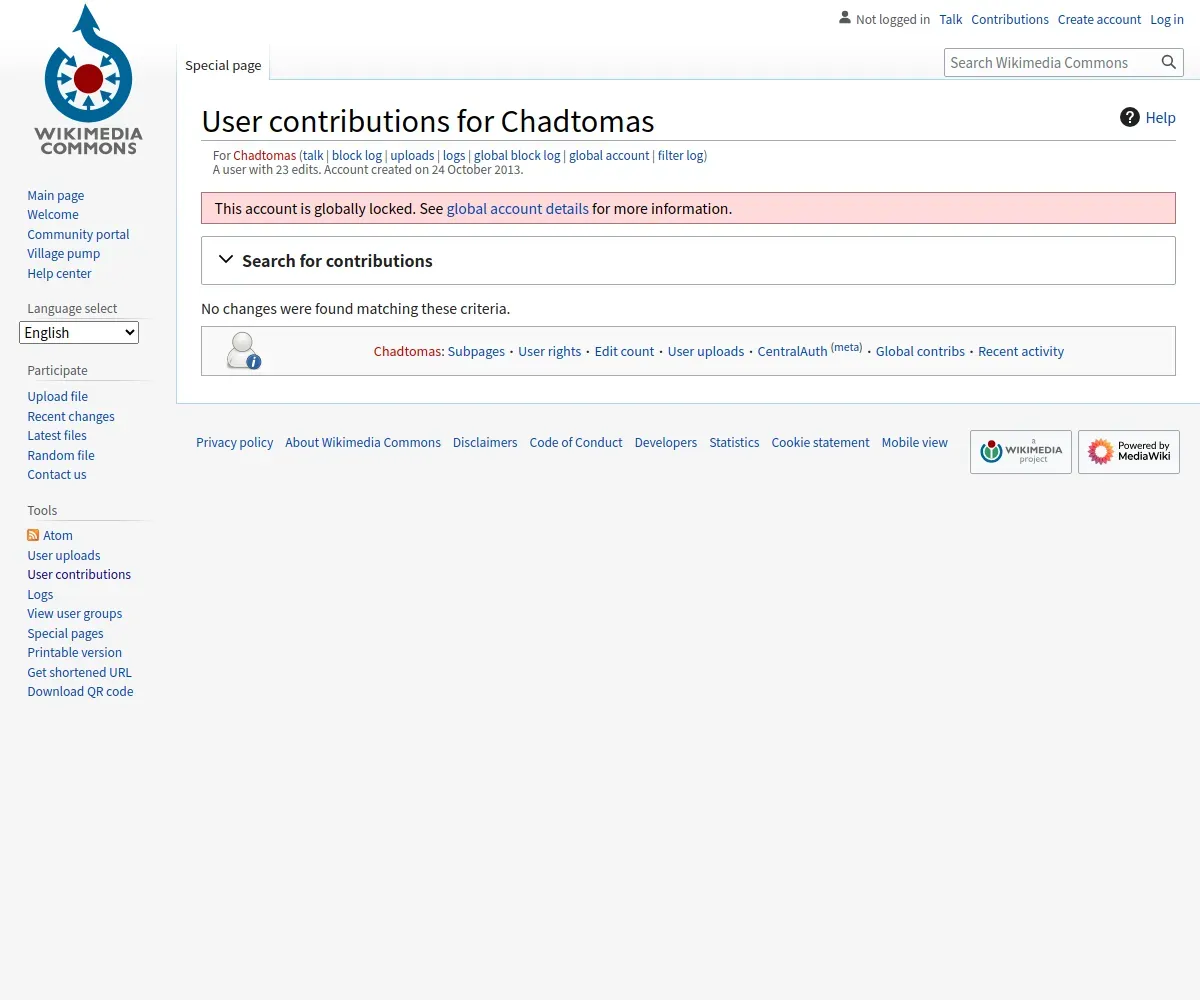The width and height of the screenshot is (1200, 1000).
Task: Open Contributions in the top bar
Action: pyautogui.click(x=1010, y=19)
